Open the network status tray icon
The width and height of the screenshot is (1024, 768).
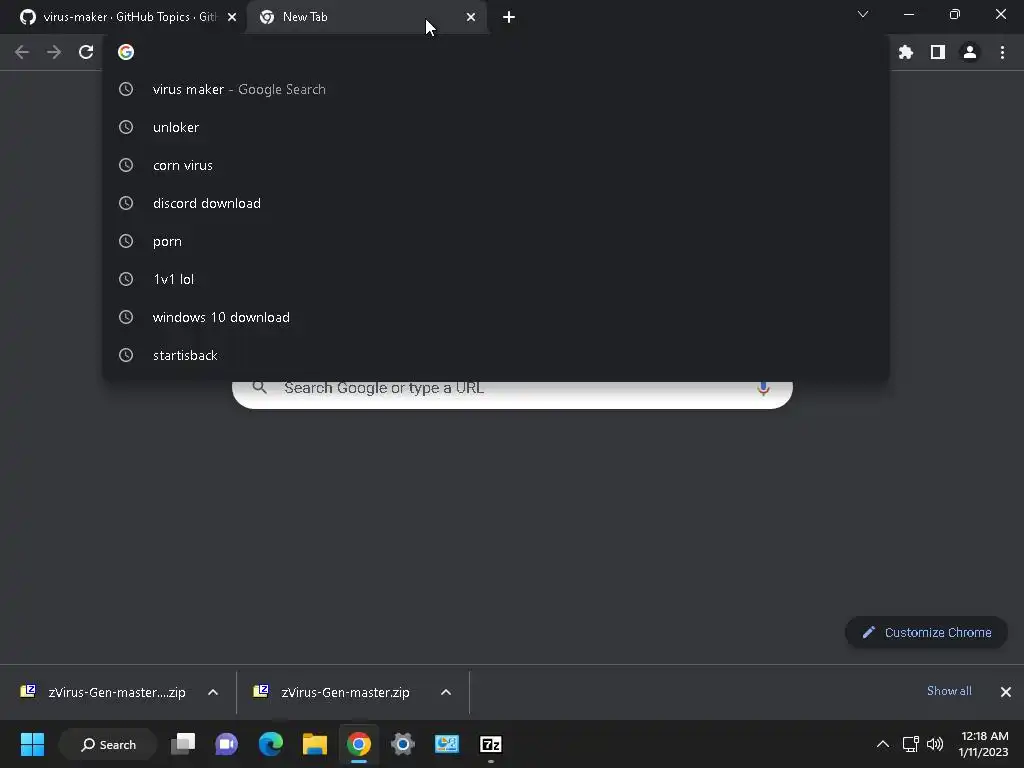[x=910, y=744]
